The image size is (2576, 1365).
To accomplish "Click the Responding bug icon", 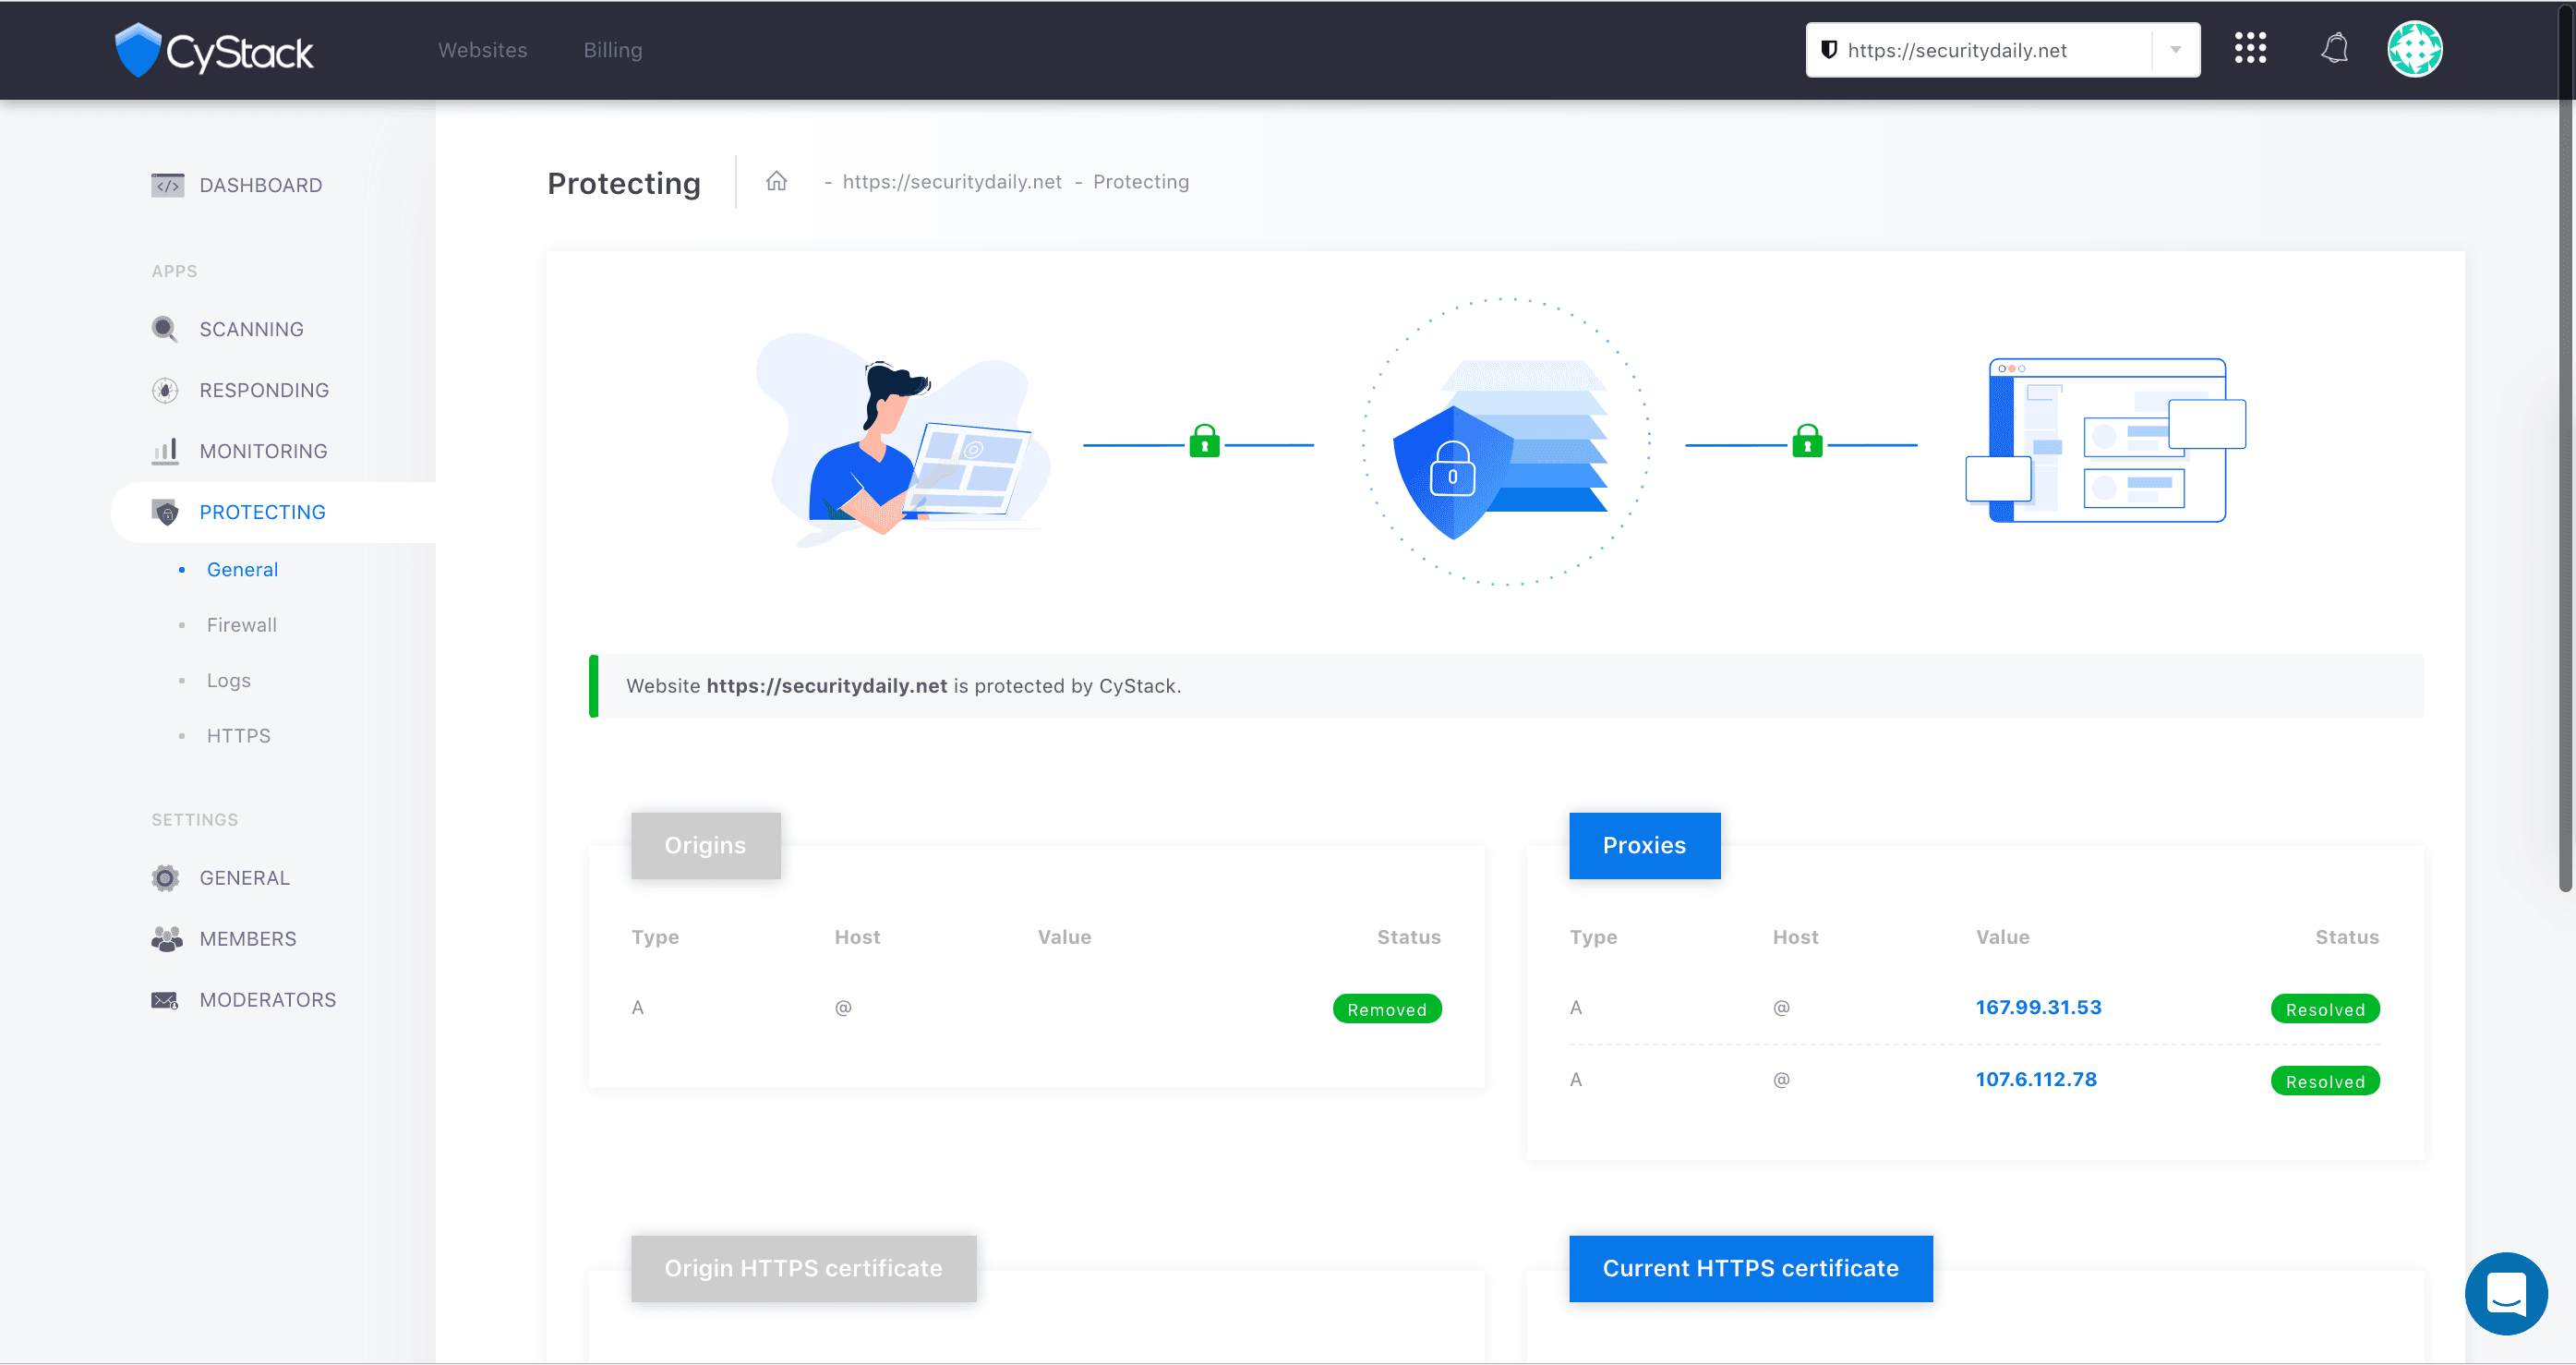I will point(165,390).
